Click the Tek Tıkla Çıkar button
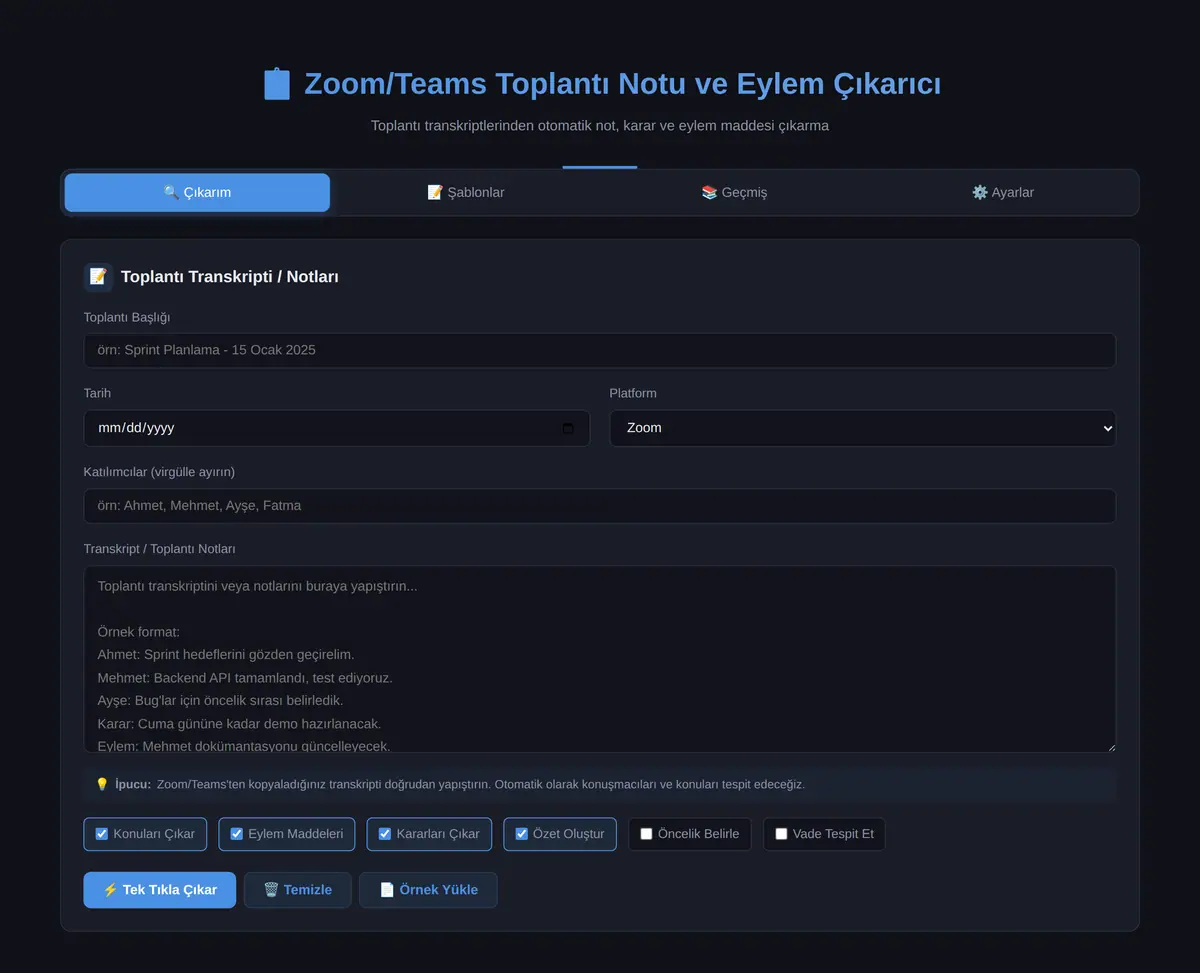The width and height of the screenshot is (1200, 973). pos(160,890)
